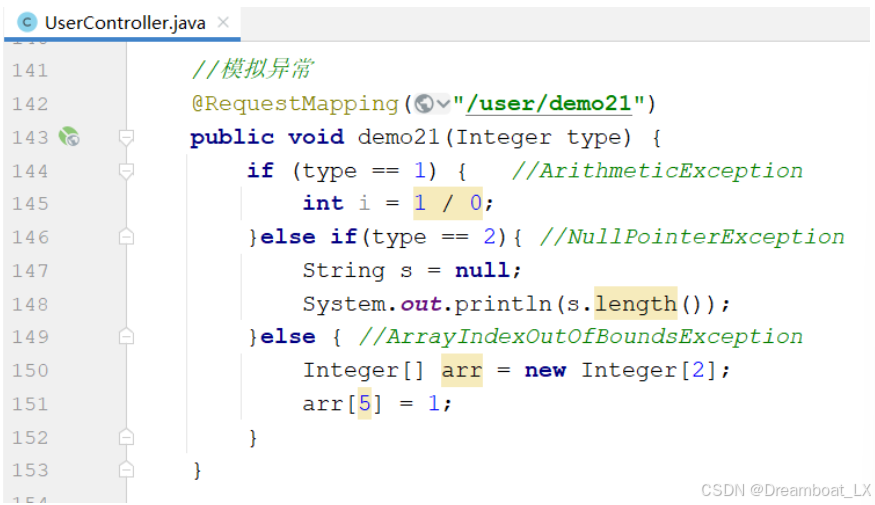The width and height of the screenshot is (875, 505).
Task: Click line number 147 in gutter
Action: click(x=30, y=271)
